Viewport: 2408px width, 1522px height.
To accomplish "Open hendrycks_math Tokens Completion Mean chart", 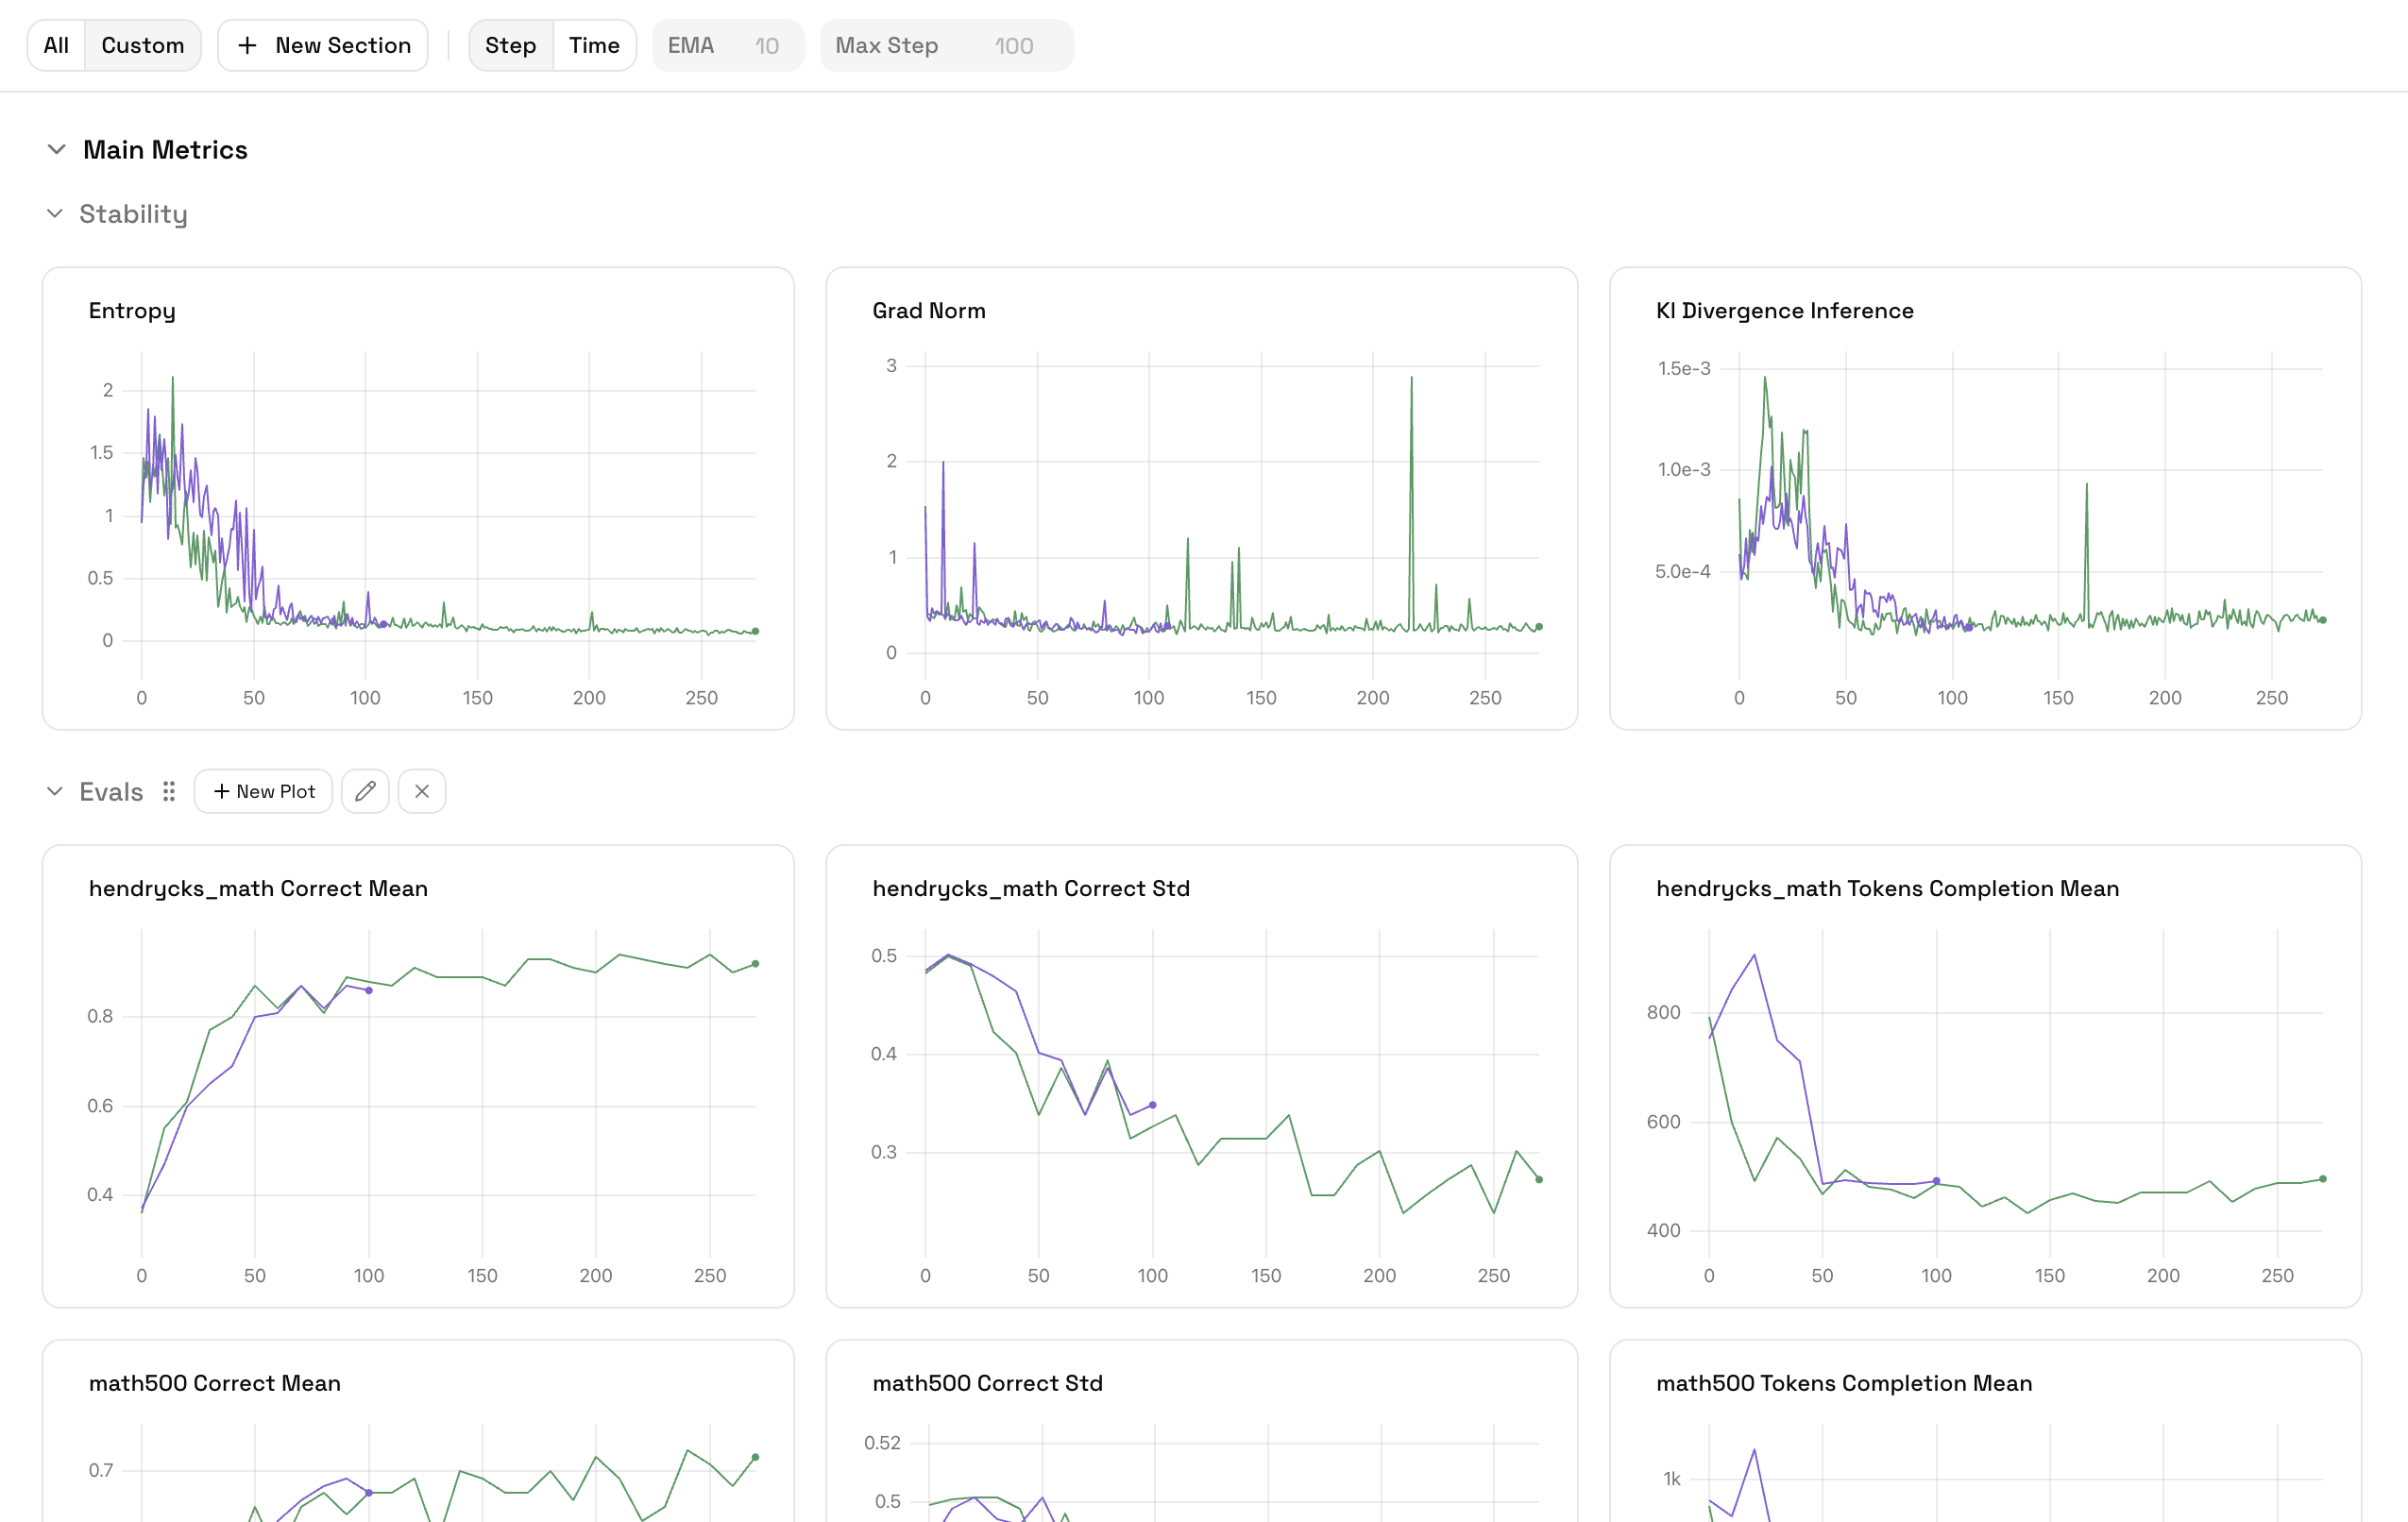I will coord(1986,1076).
